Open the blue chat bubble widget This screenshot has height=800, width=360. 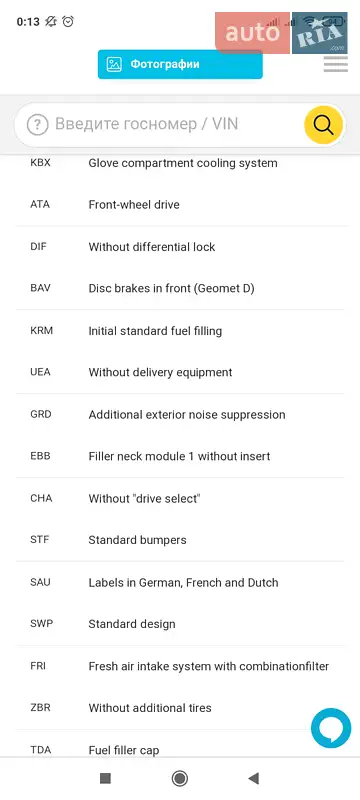[x=331, y=728]
